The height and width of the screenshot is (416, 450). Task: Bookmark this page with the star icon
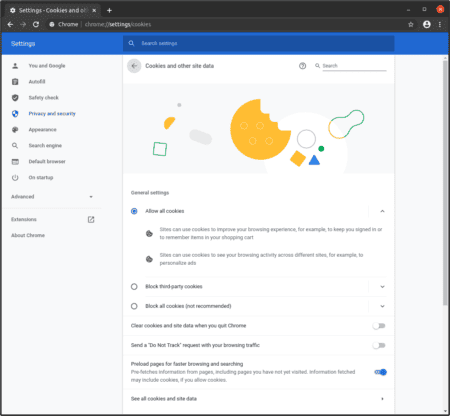pyautogui.click(x=411, y=24)
